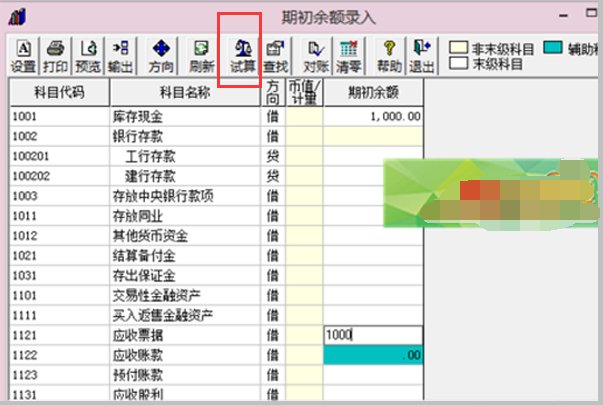Select the 应收账款 row name

pyautogui.click(x=138, y=355)
